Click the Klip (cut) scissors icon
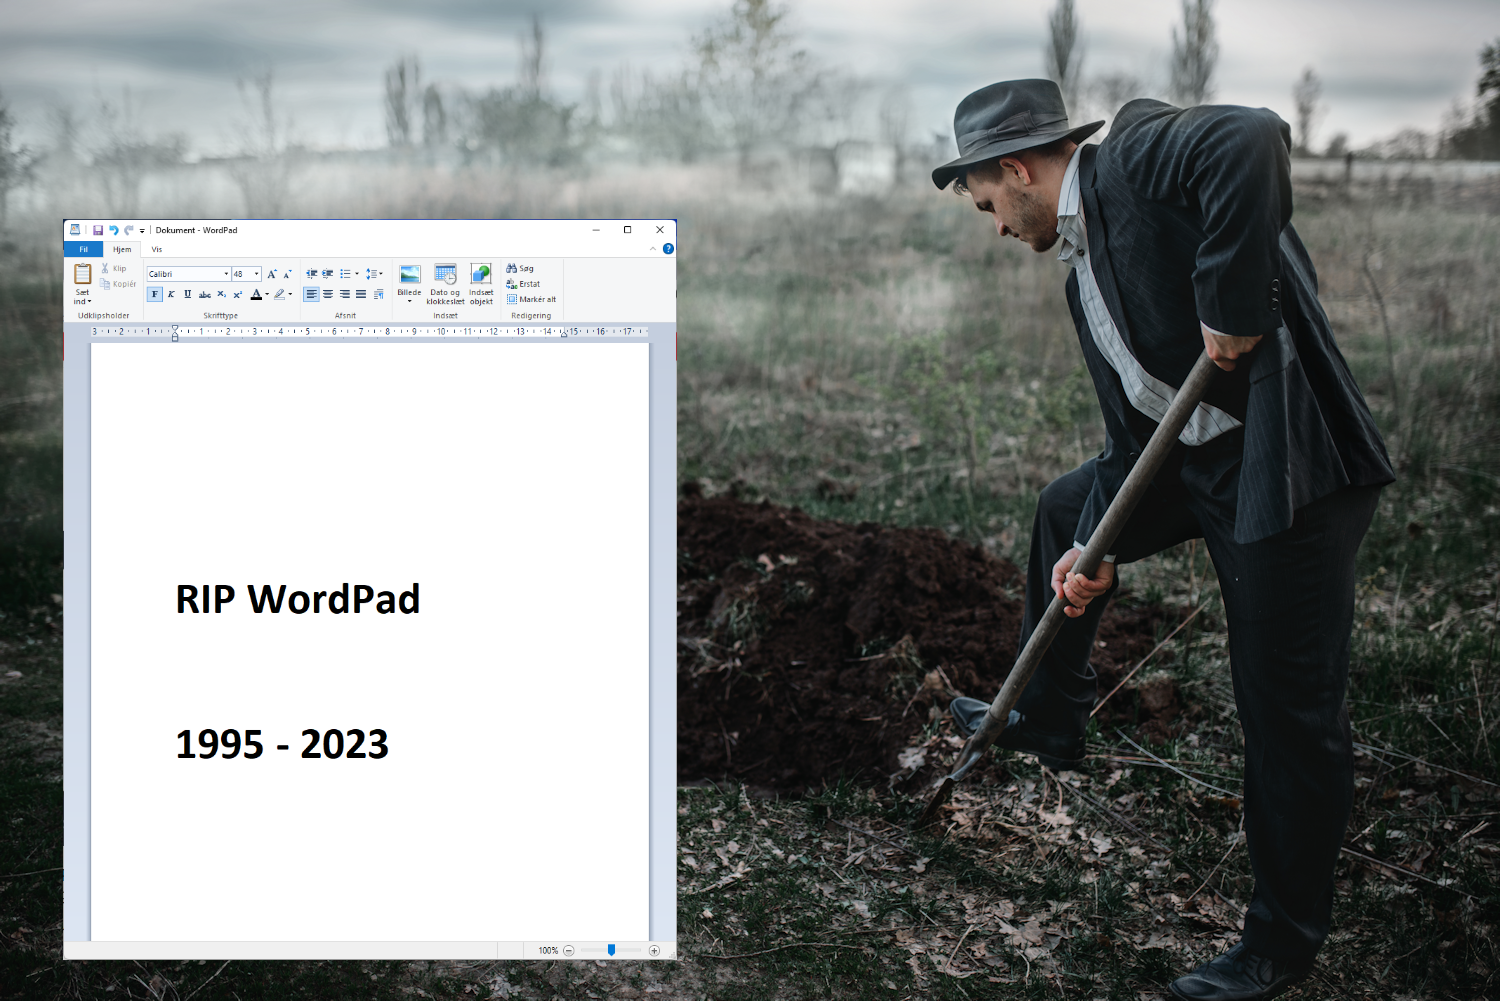This screenshot has height=1001, width=1500. 105,268
